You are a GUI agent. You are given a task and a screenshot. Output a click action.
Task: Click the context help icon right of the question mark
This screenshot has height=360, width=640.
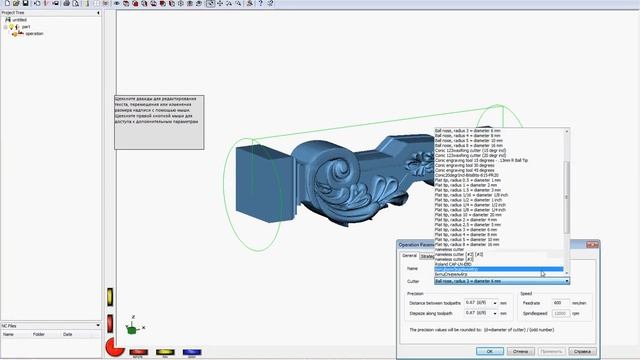(x=270, y=3)
